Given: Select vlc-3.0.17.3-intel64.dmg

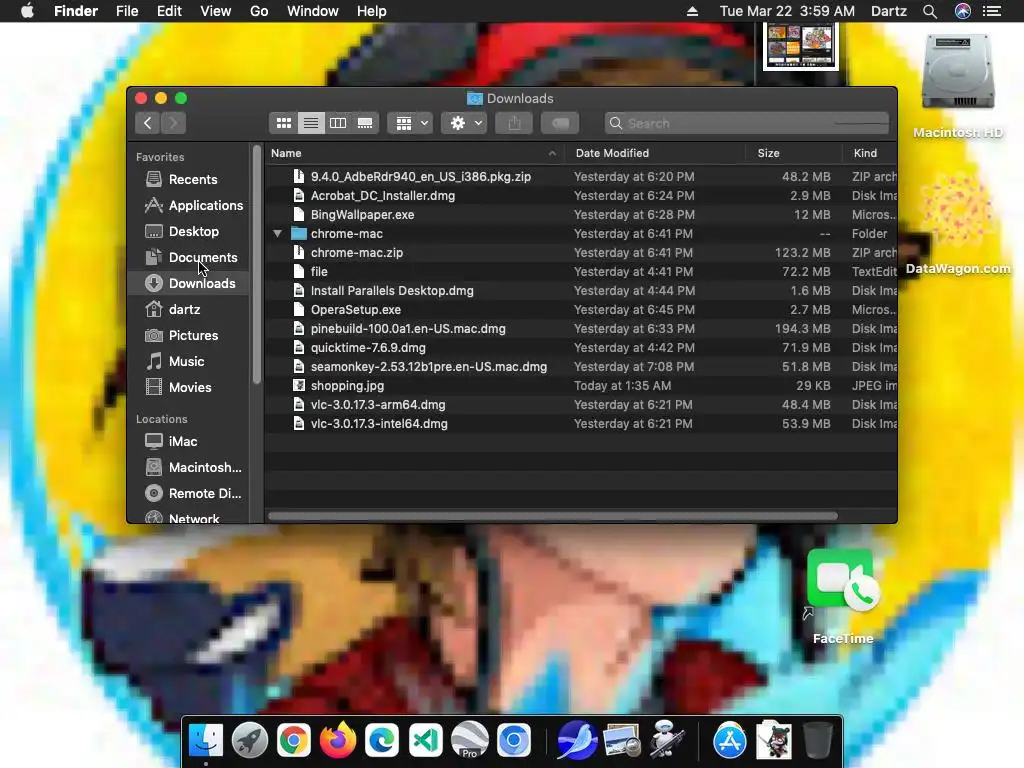Looking at the screenshot, I should pyautogui.click(x=581, y=423).
